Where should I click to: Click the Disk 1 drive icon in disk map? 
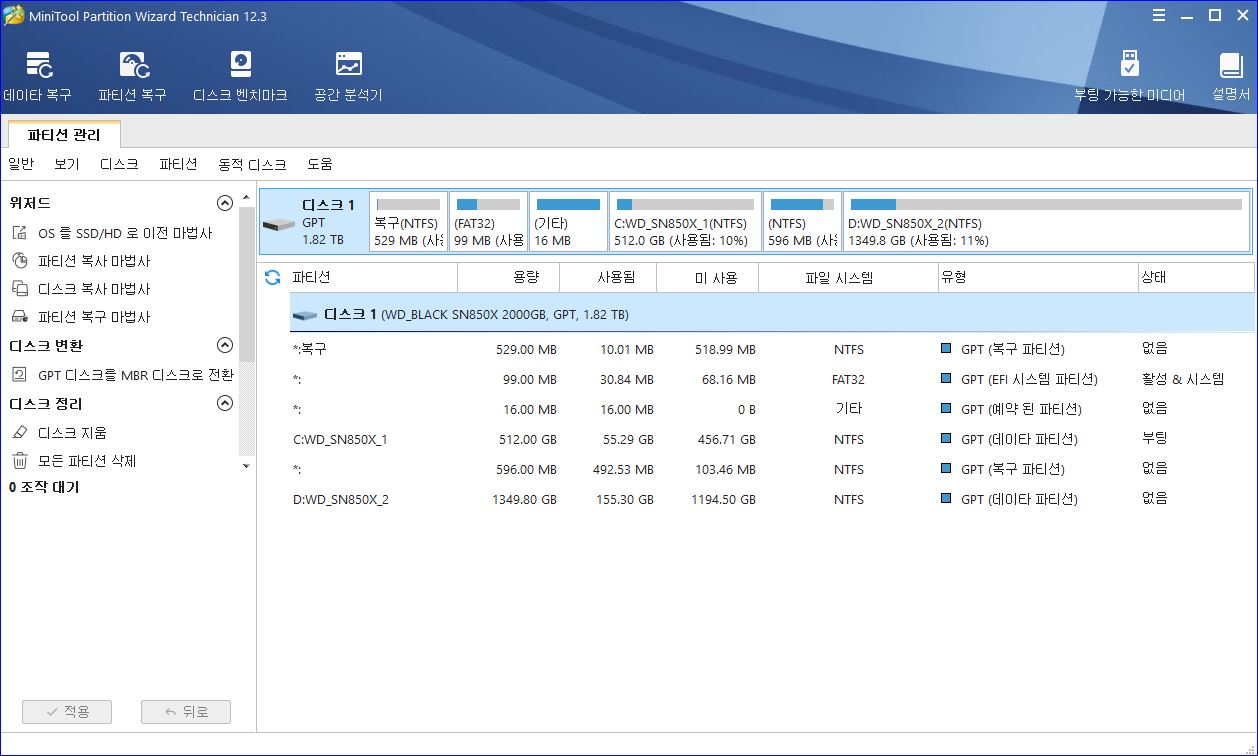(279, 224)
